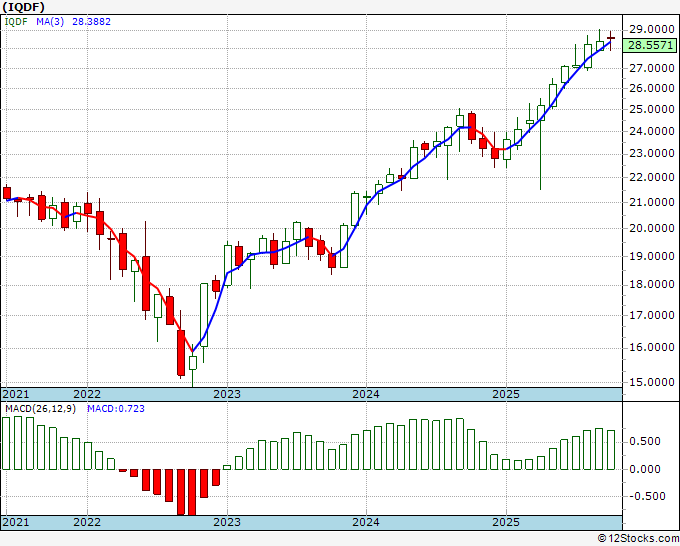Click the 28.3882 moving average value
The height and width of the screenshot is (546, 680).
(x=92, y=22)
